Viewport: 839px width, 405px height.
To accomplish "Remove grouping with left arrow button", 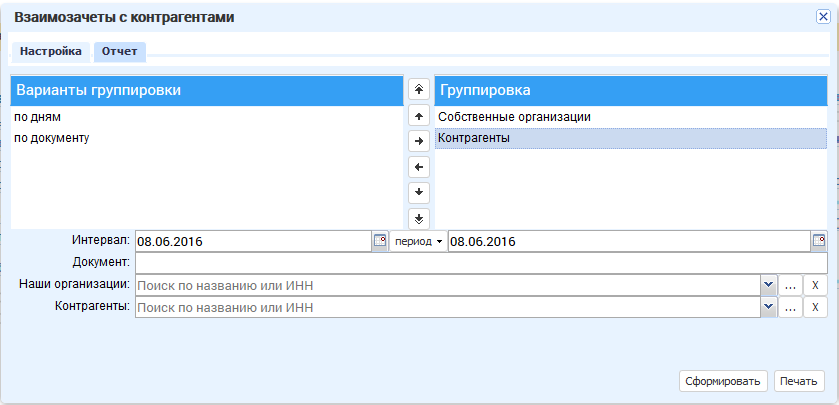I will (419, 167).
